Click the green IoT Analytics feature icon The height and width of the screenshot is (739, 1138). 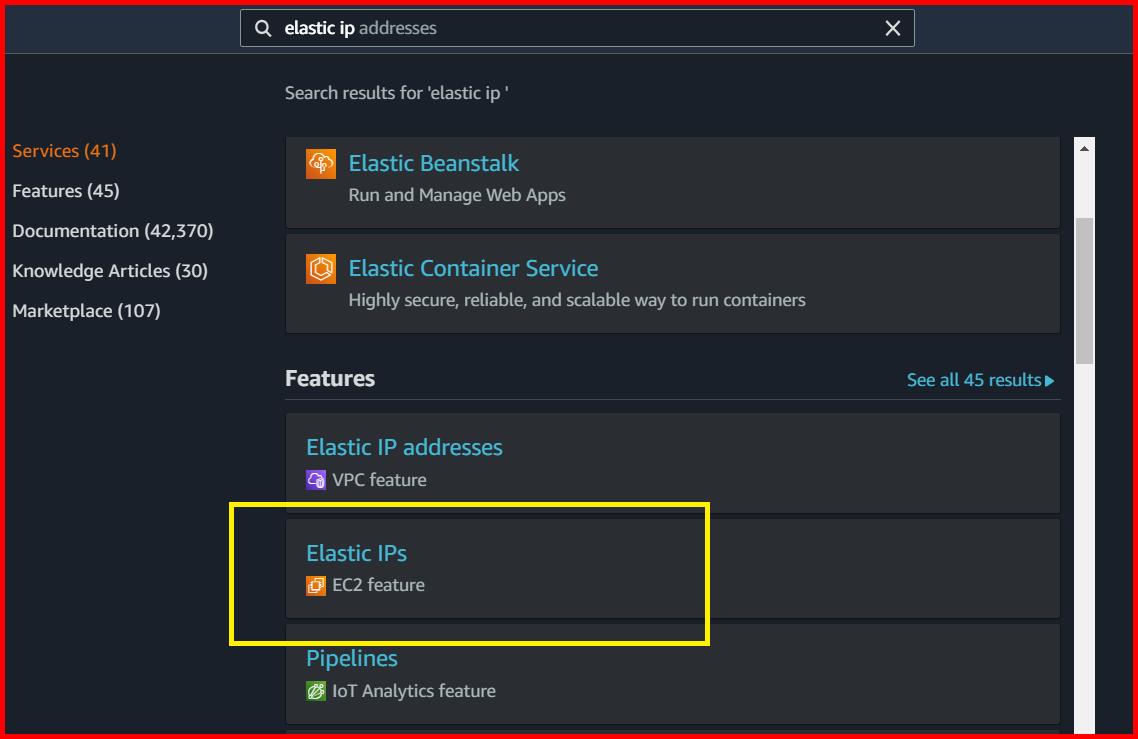point(315,691)
